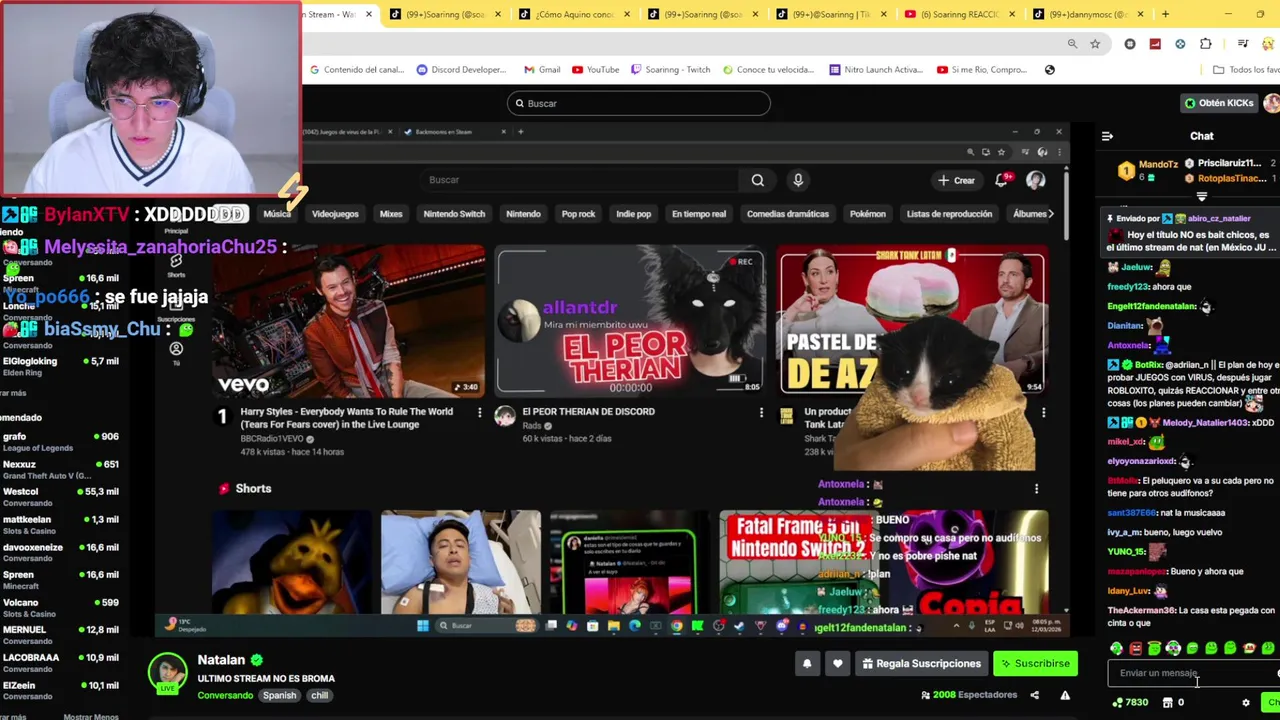The width and height of the screenshot is (1280, 720).
Task: Open LACOBRAAA channel in the sidebar
Action: point(60,663)
